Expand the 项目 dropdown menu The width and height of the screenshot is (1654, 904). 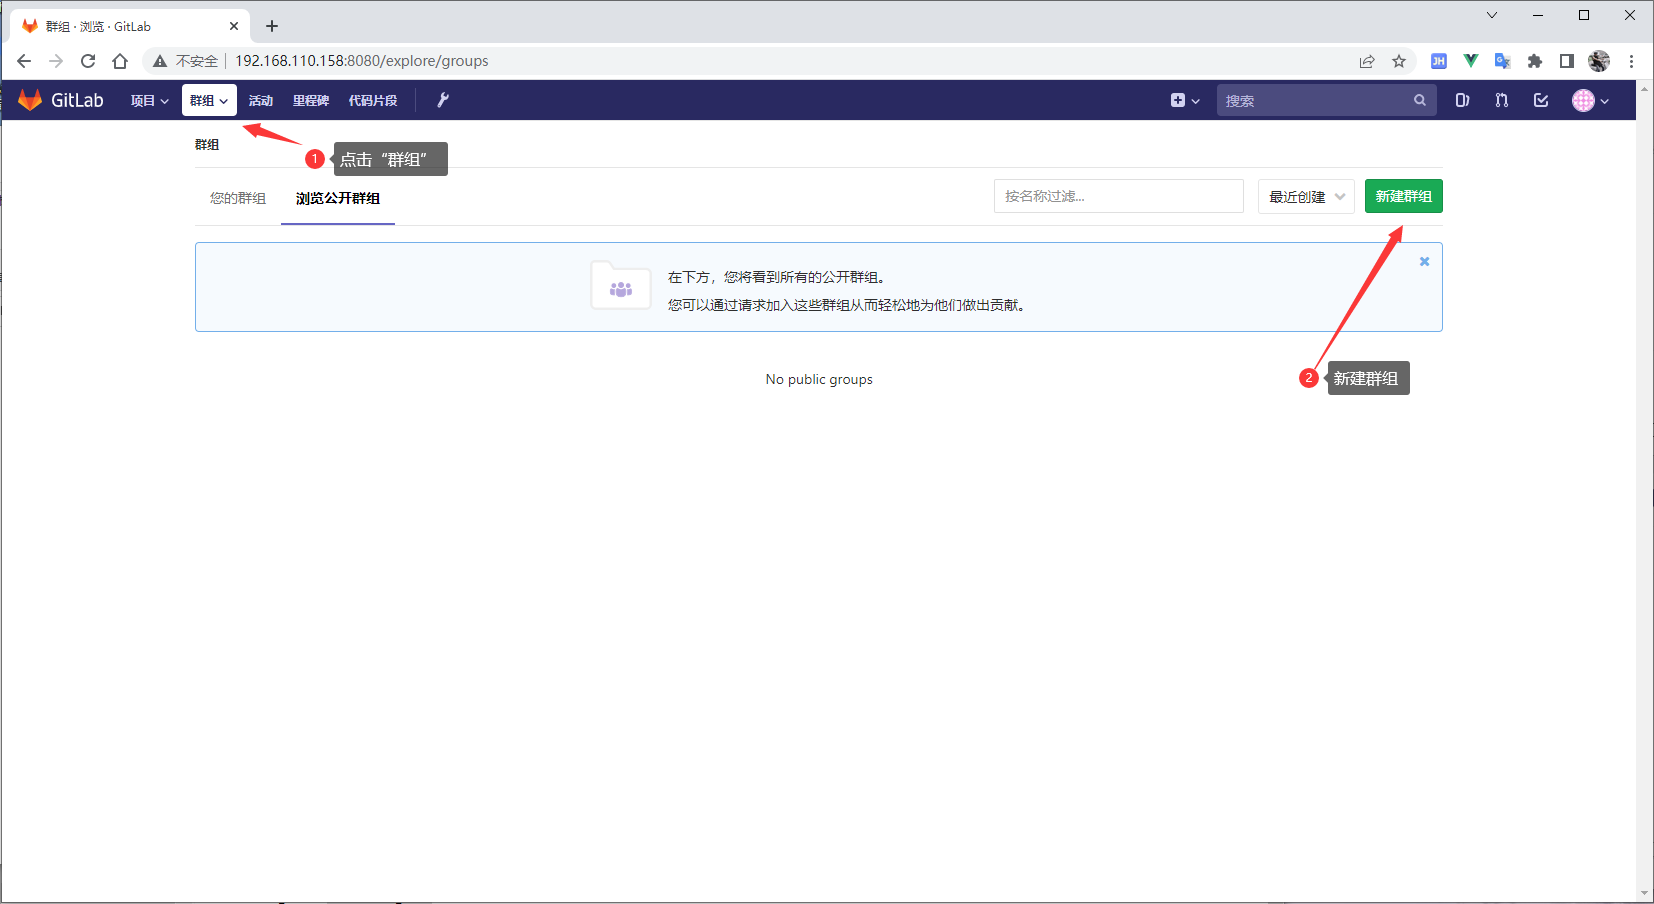coord(150,100)
